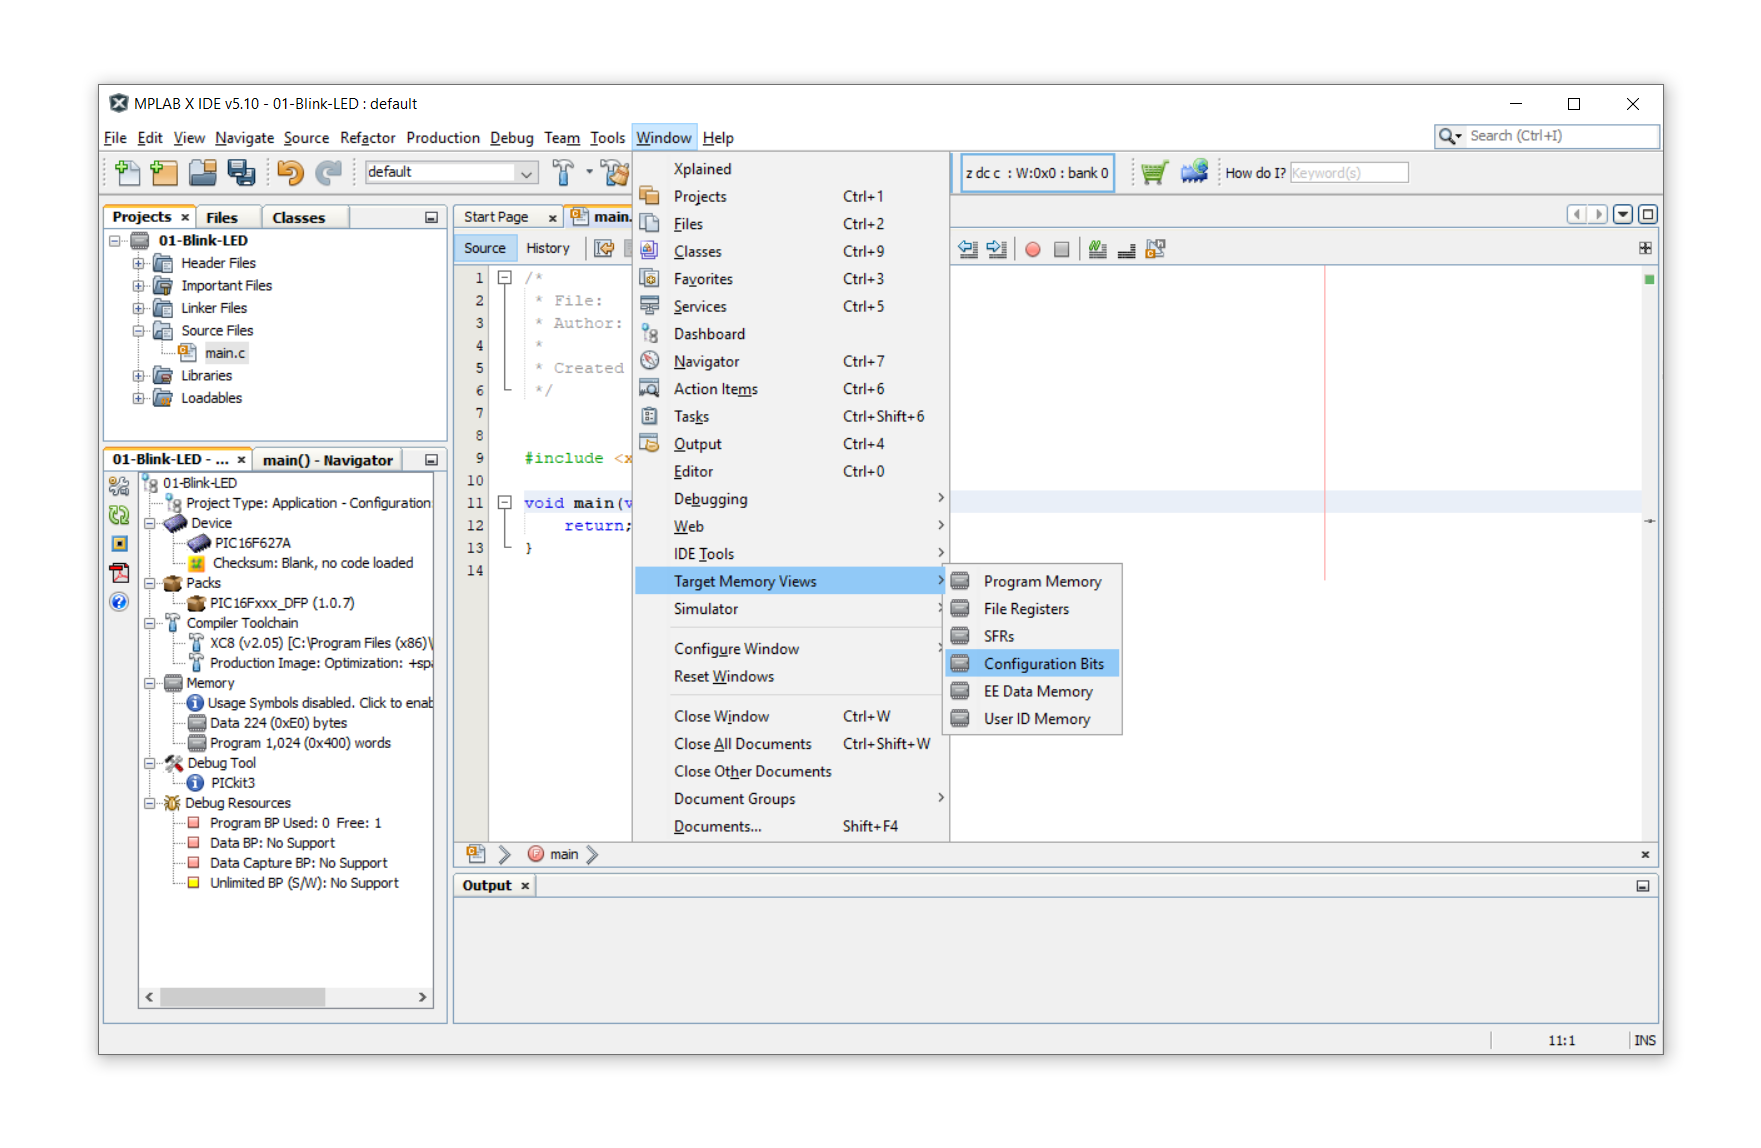Click the blue help icon in dashboard
This screenshot has height=1148, width=1761.
point(119,601)
